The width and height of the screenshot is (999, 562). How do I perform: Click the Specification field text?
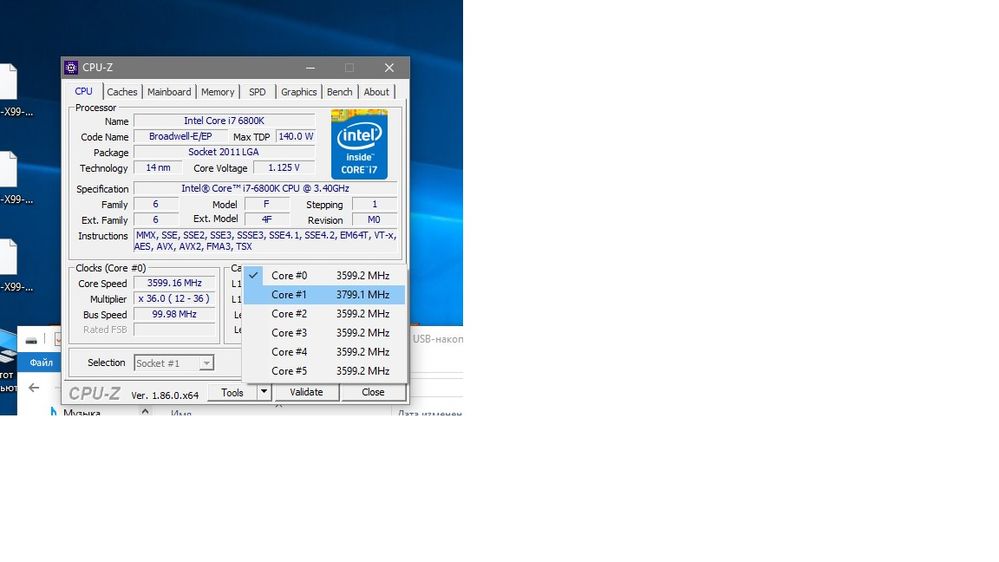265,189
